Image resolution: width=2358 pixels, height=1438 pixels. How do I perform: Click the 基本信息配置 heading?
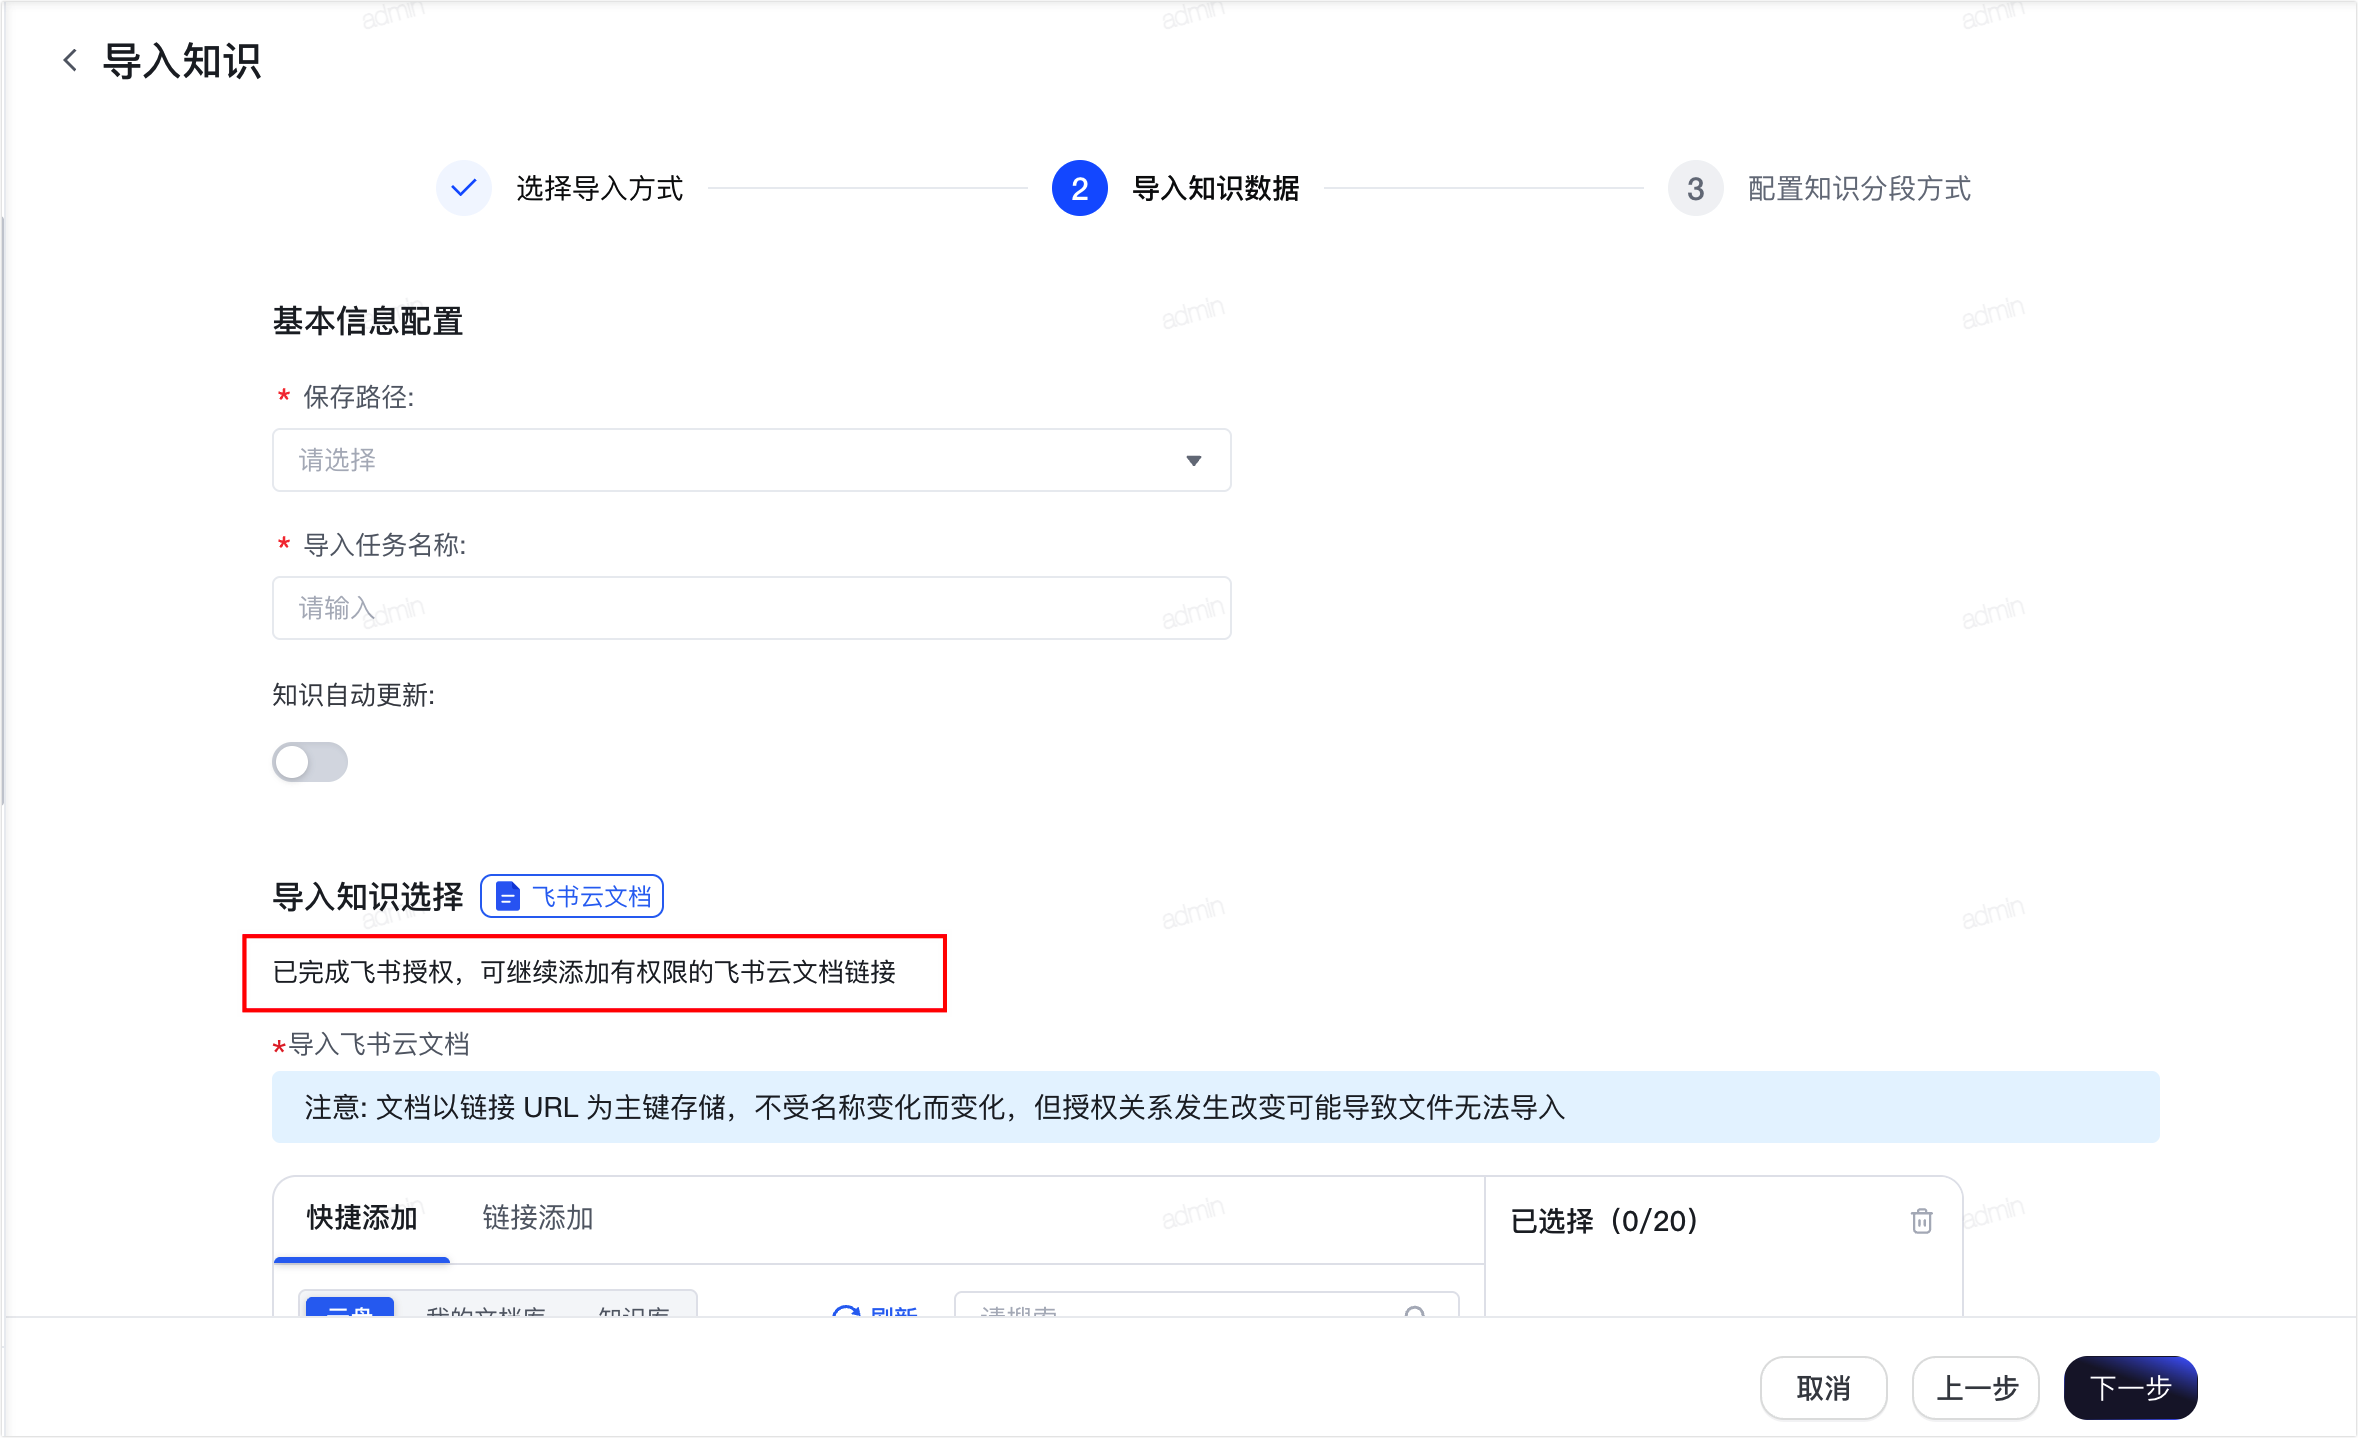coord(368,321)
